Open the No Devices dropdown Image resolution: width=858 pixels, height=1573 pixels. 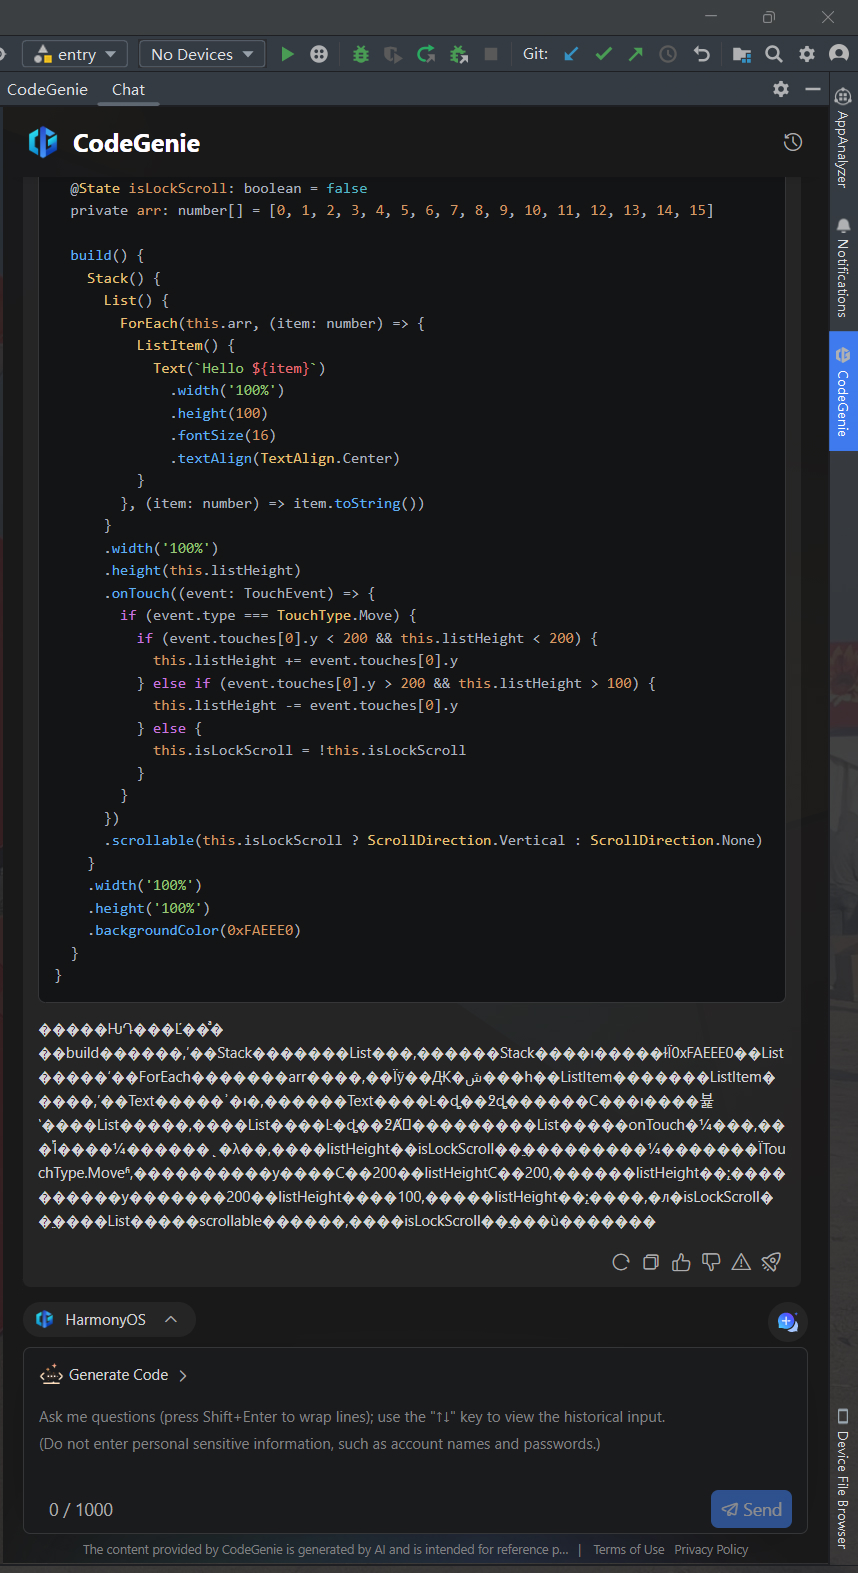(x=202, y=54)
